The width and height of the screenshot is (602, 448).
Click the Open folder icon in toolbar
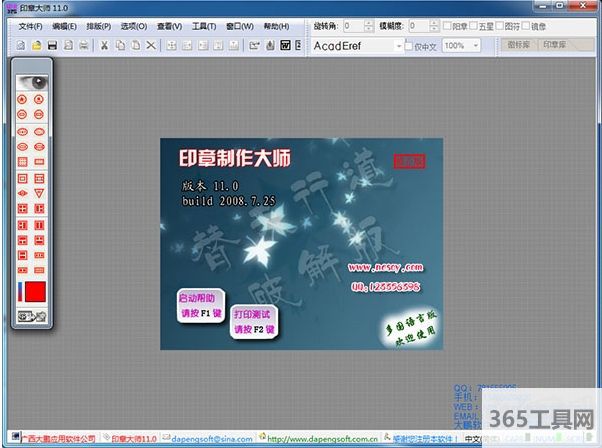coord(37,46)
